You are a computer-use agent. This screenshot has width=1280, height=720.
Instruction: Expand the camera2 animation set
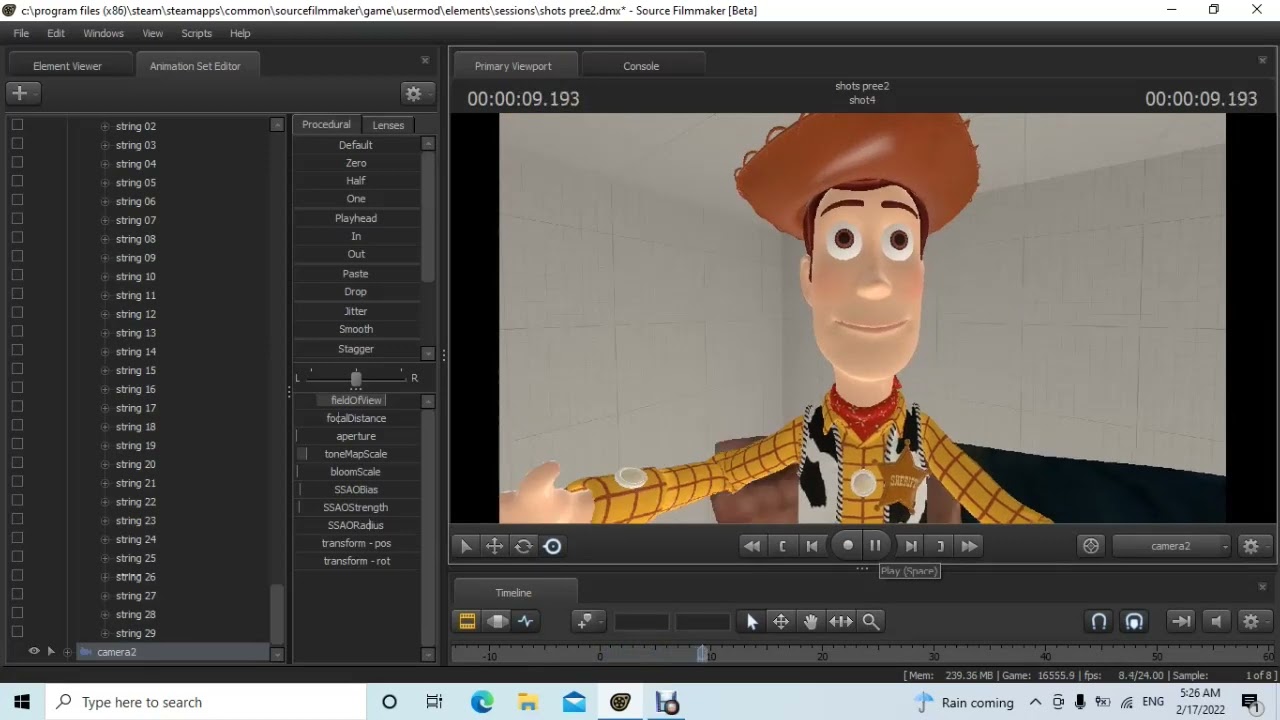point(67,652)
